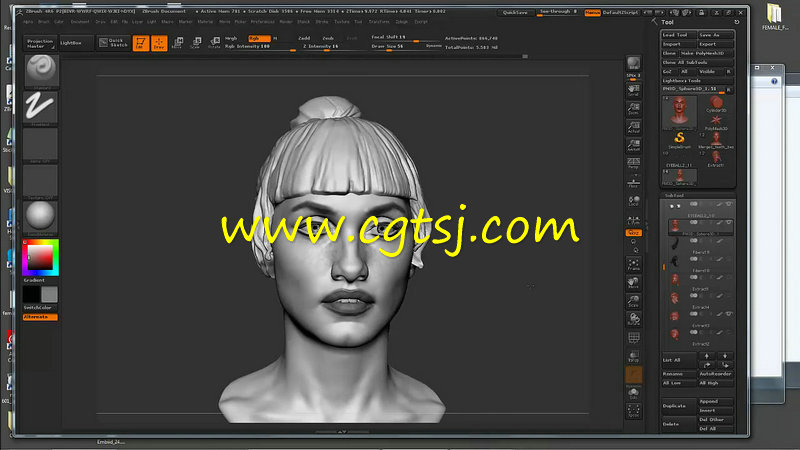Select the Move transform icon in top shelf
The width and height of the screenshot is (800, 450).
tap(178, 43)
